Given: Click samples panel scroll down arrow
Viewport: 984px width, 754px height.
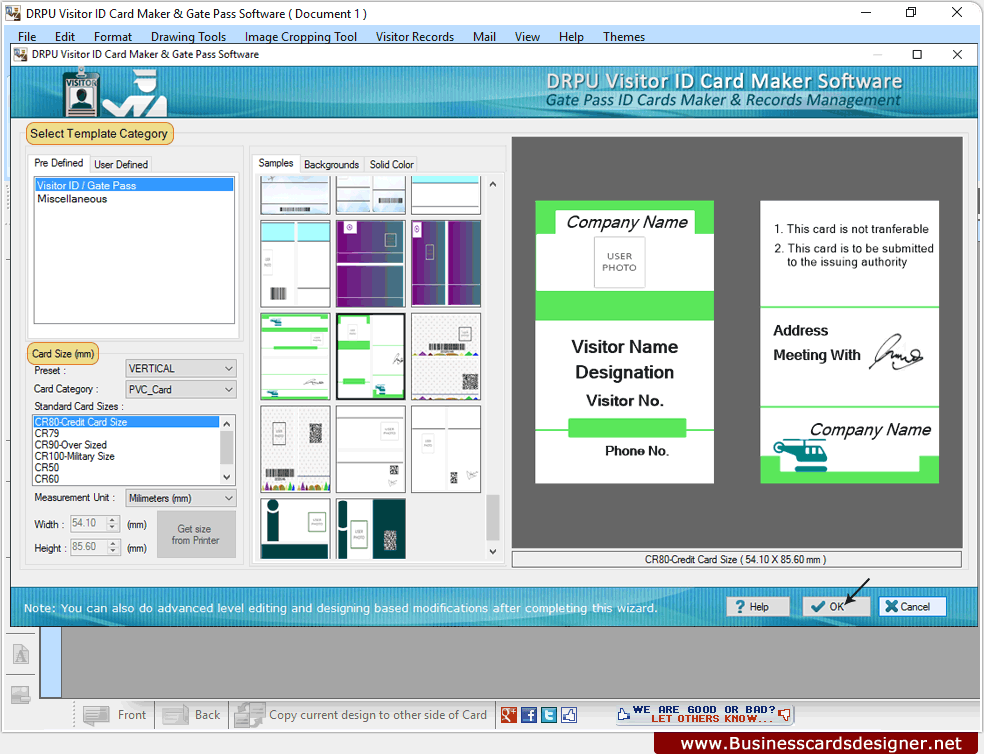Looking at the screenshot, I should pyautogui.click(x=493, y=551).
